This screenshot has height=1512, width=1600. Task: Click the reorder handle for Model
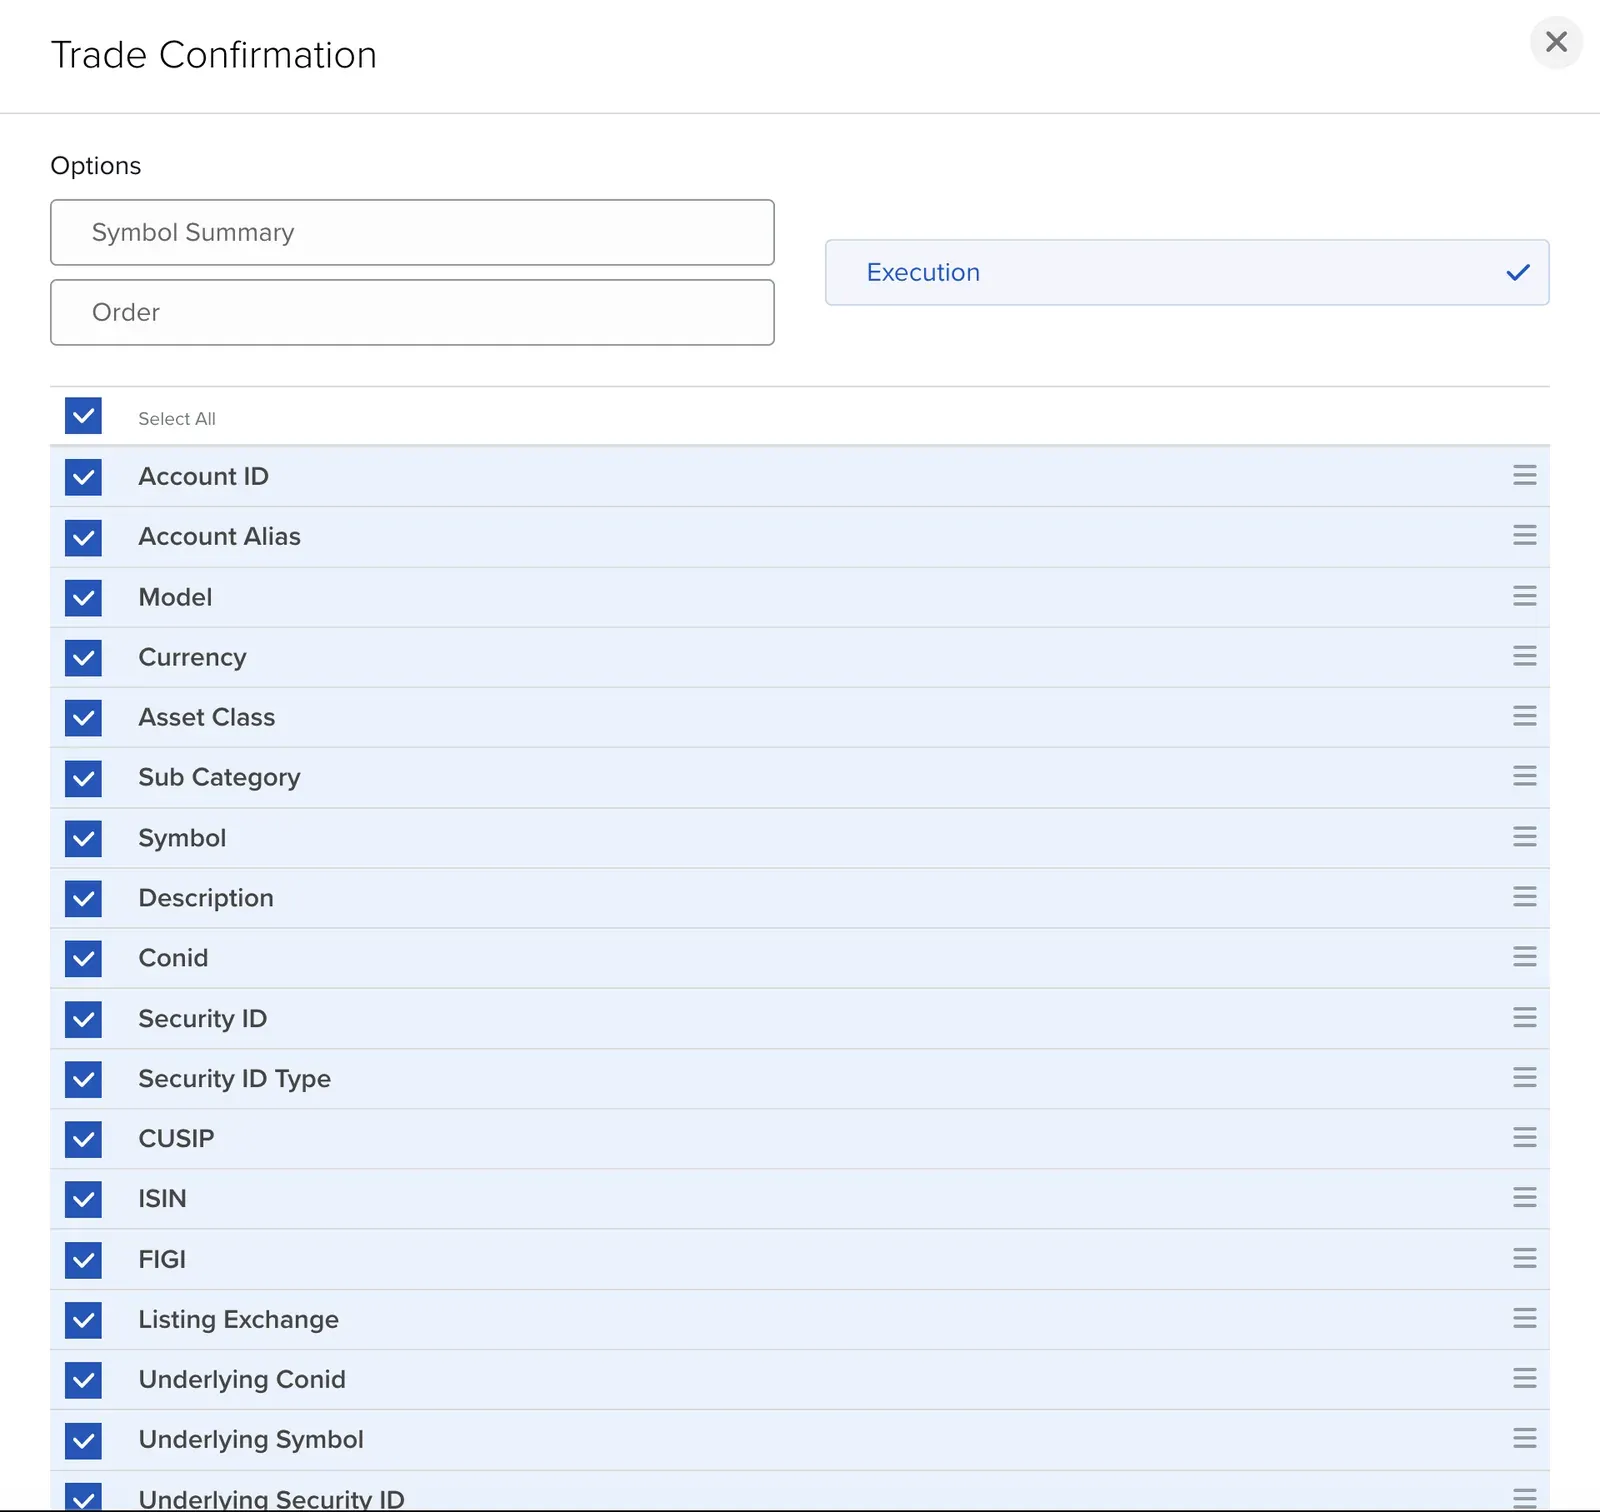point(1524,596)
